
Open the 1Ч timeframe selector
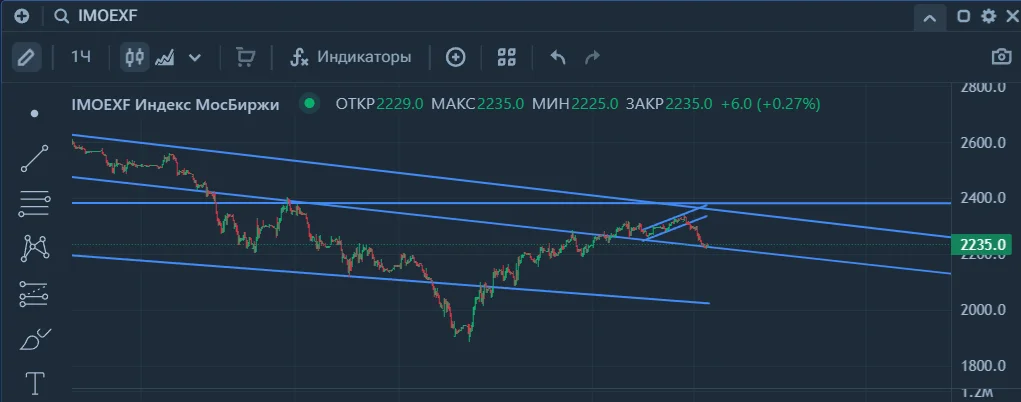click(x=81, y=57)
